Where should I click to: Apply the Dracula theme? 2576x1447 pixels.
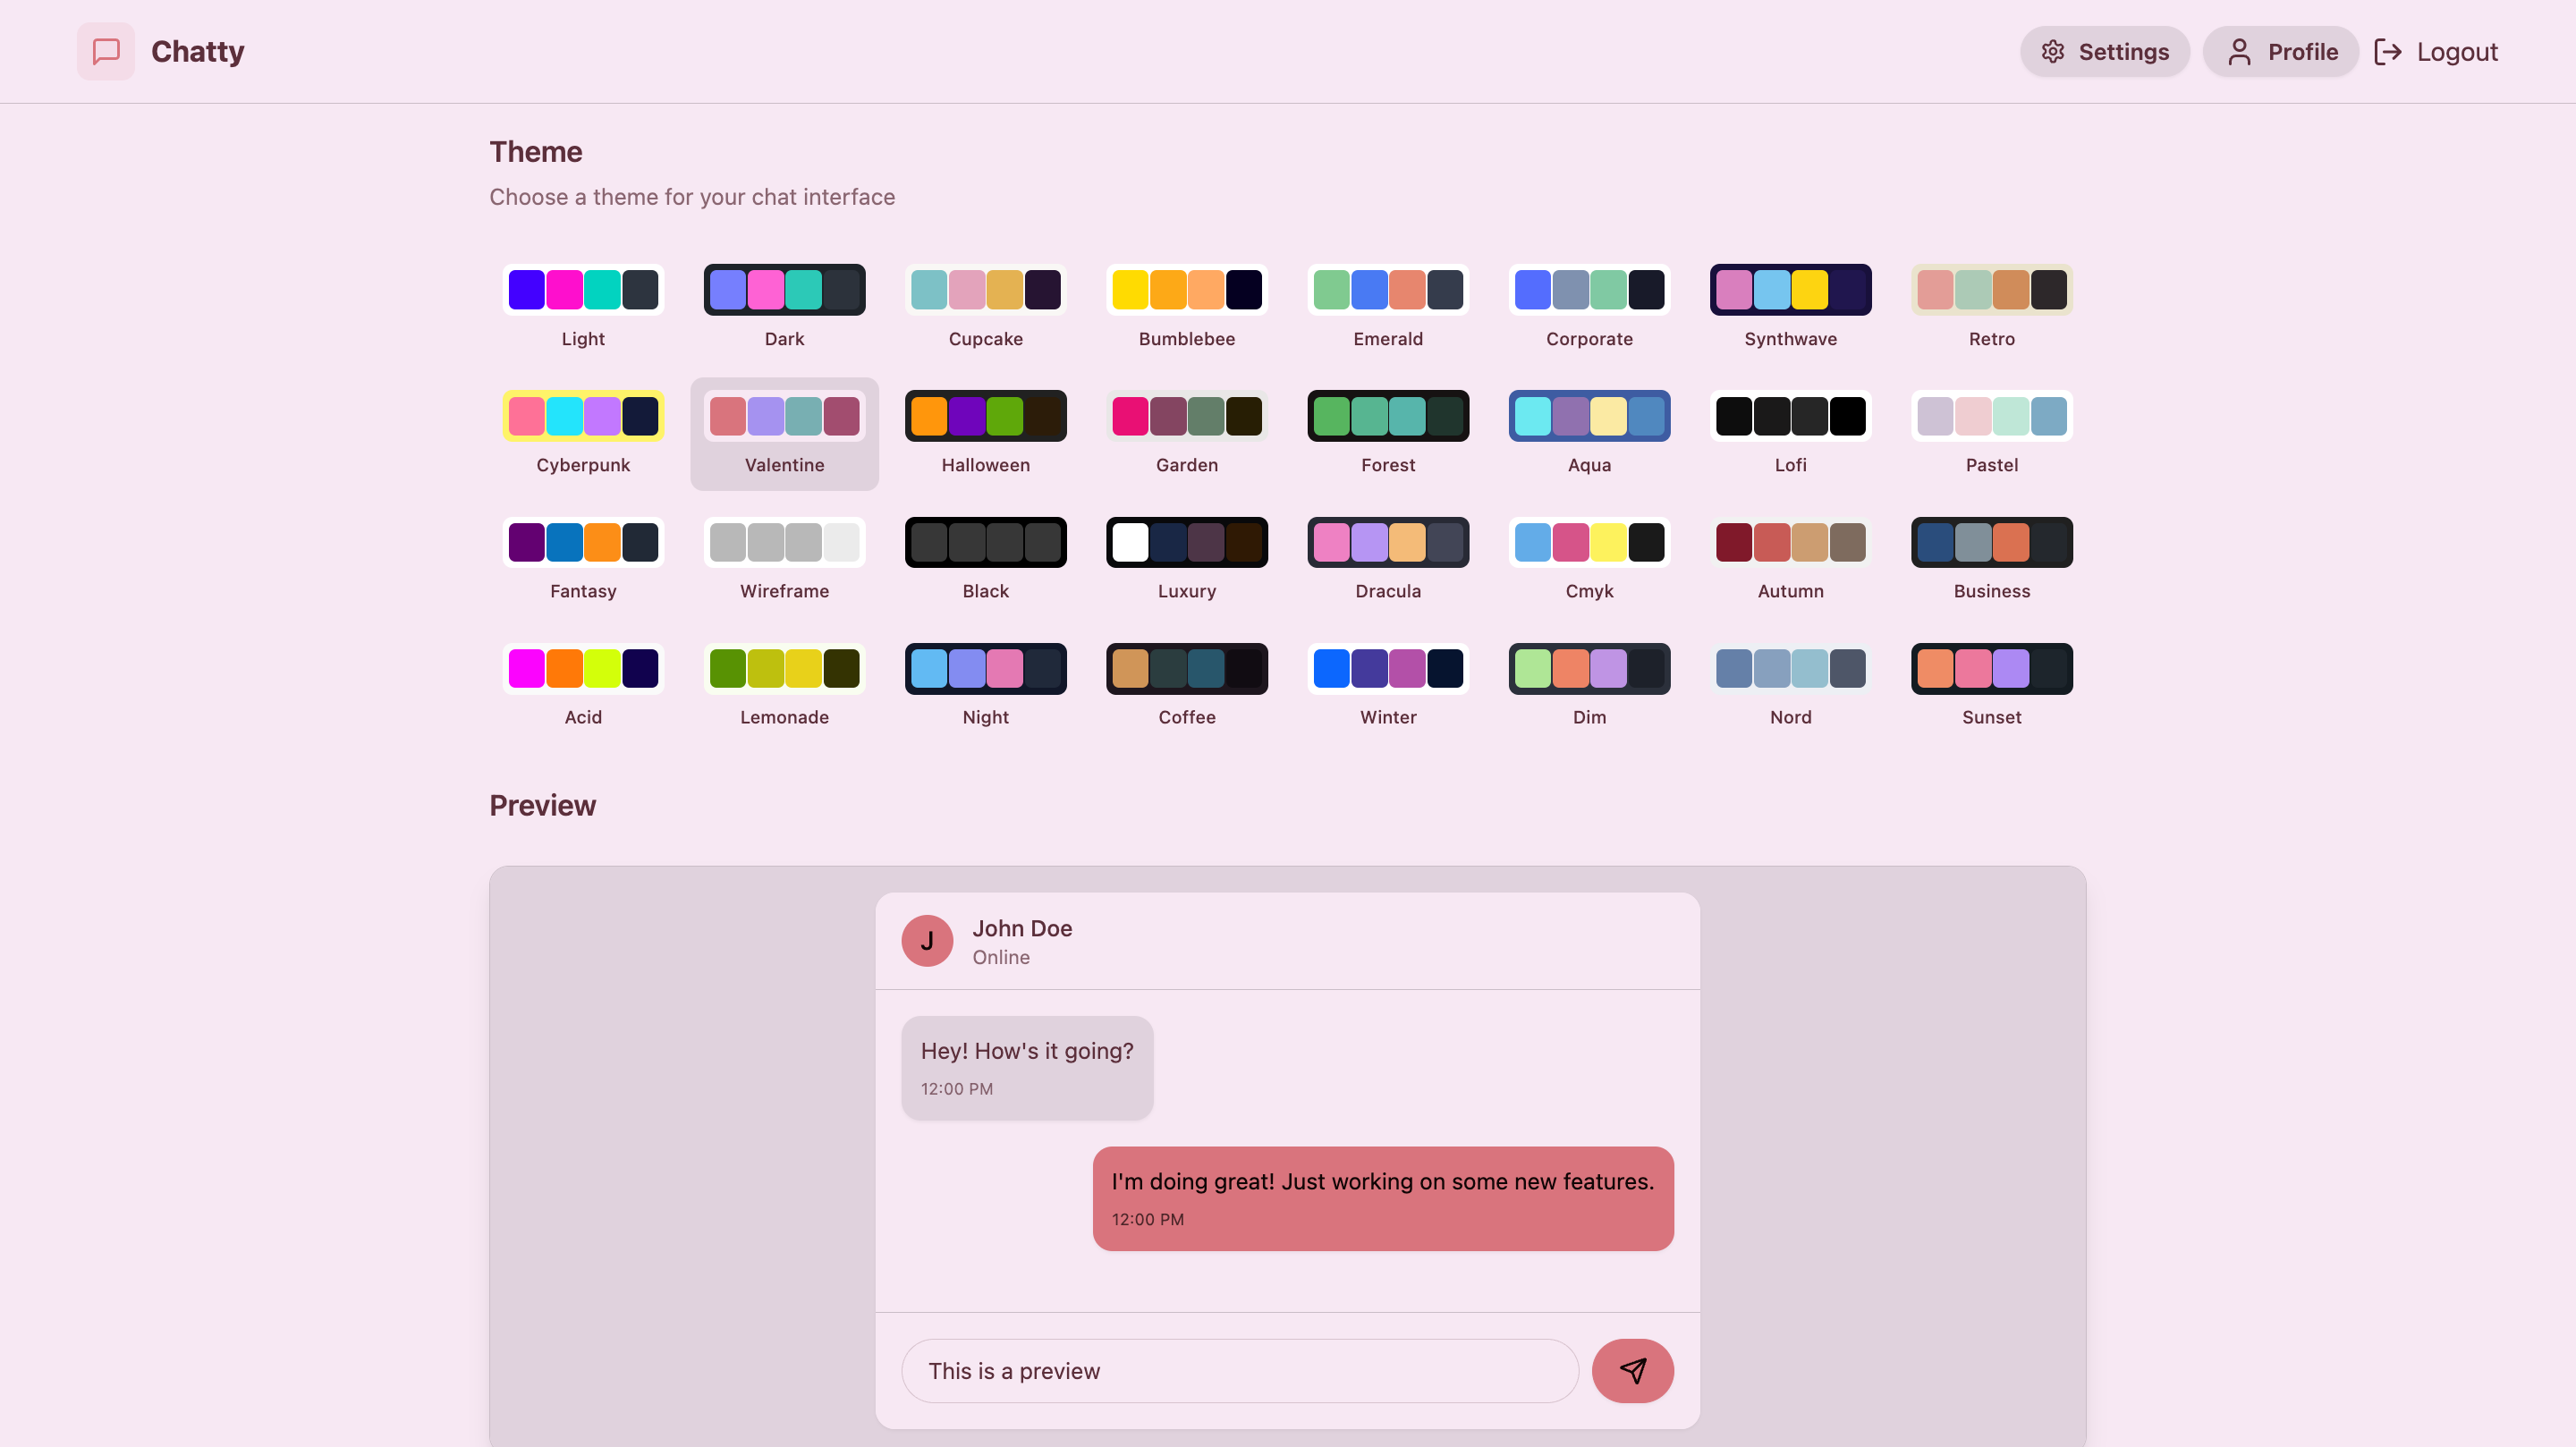coord(1388,559)
